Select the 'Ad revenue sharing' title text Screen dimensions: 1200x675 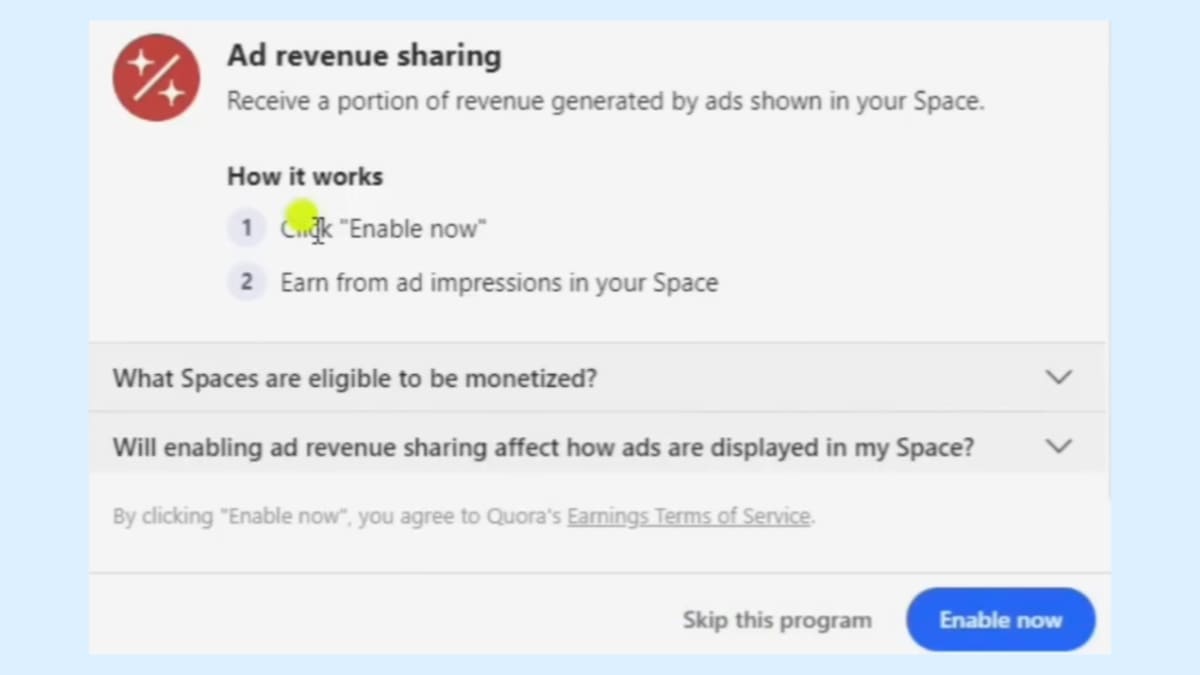click(x=363, y=56)
